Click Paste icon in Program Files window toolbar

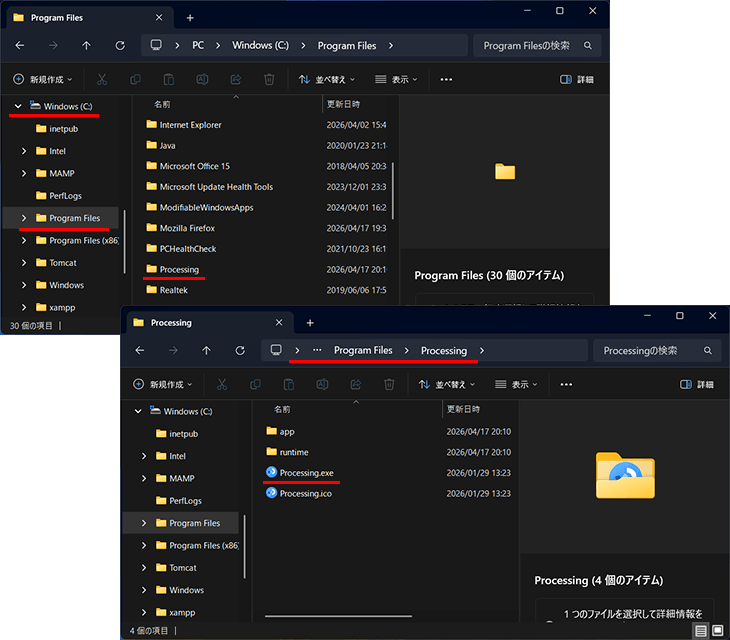169,80
